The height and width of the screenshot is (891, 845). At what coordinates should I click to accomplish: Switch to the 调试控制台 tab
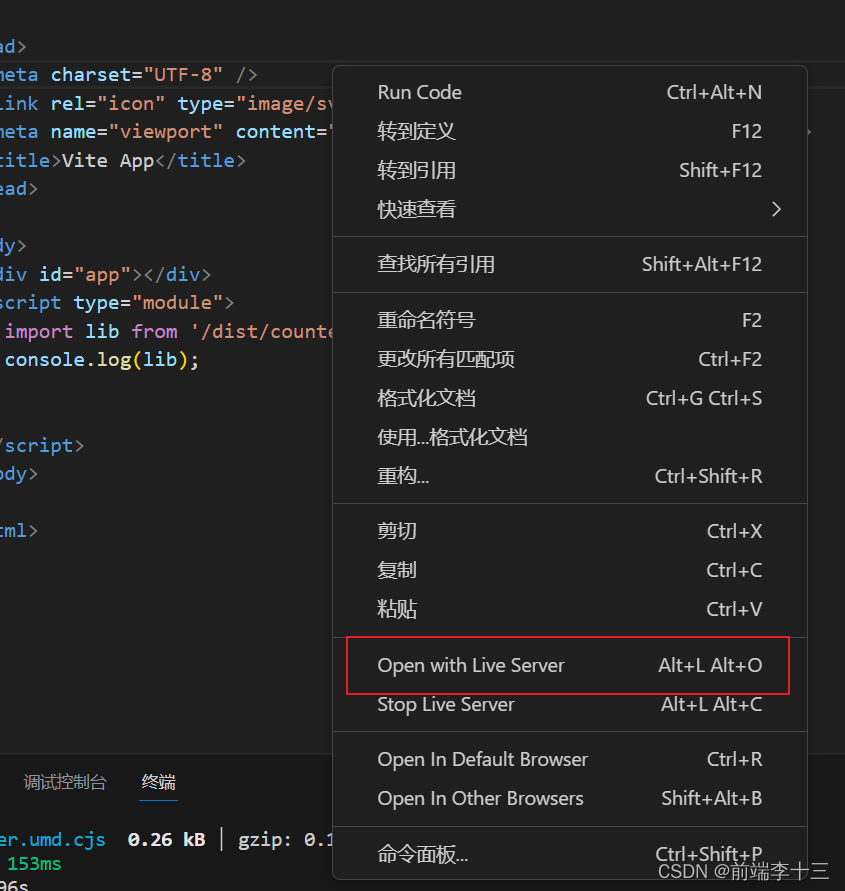pyautogui.click(x=65, y=784)
